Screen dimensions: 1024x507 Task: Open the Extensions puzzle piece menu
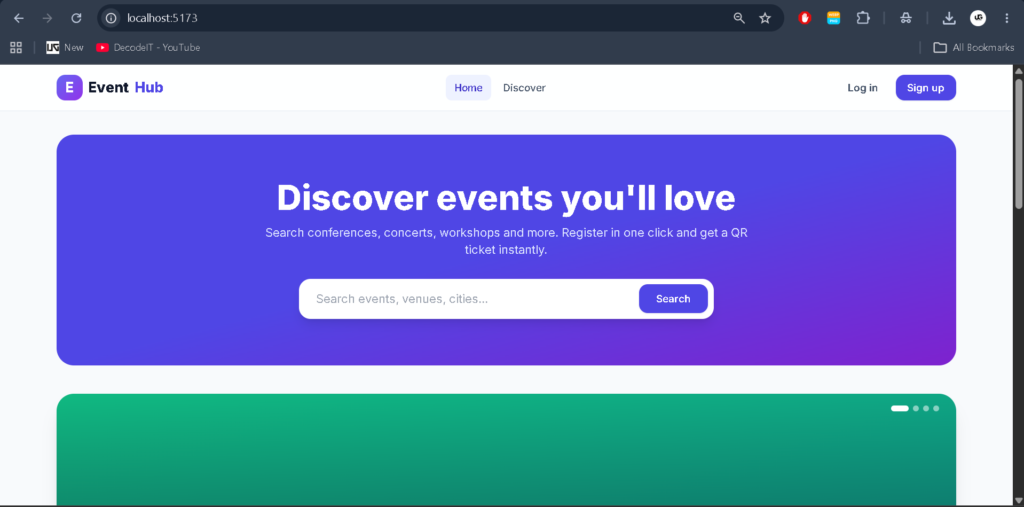(863, 18)
